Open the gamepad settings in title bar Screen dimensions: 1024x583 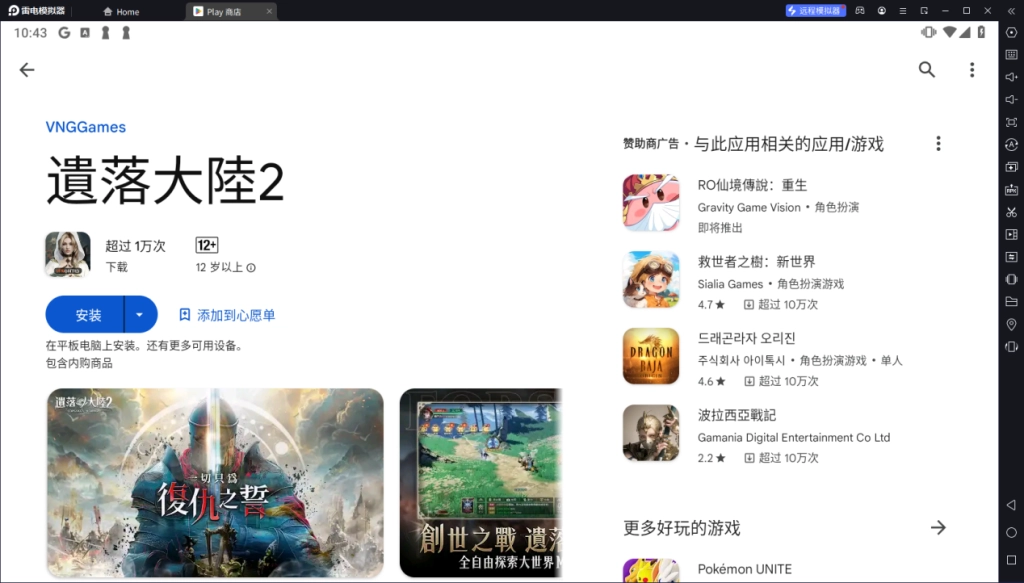[x=861, y=10]
